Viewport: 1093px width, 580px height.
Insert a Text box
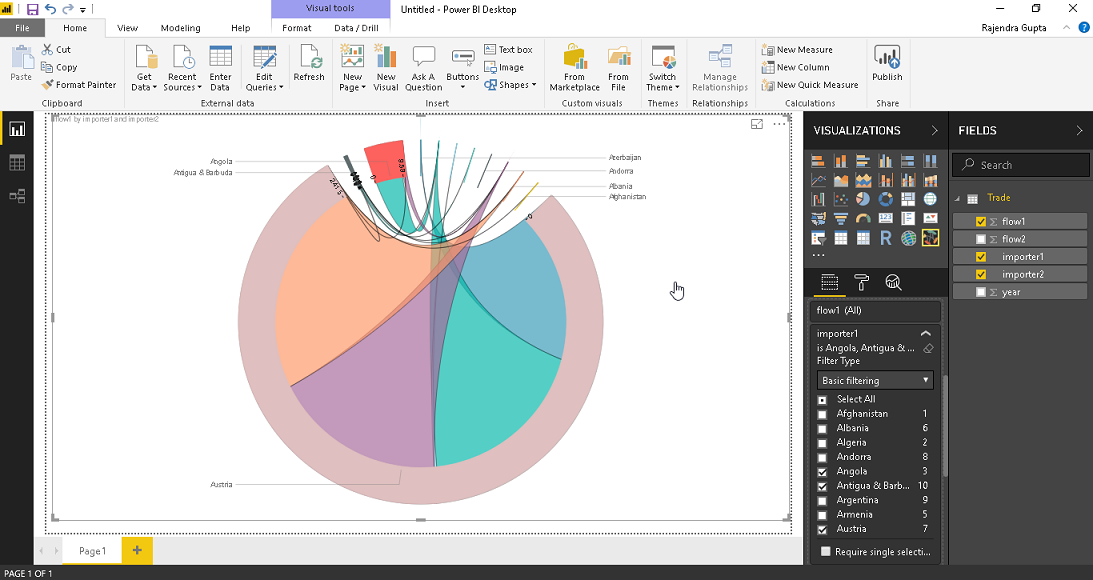pos(508,49)
